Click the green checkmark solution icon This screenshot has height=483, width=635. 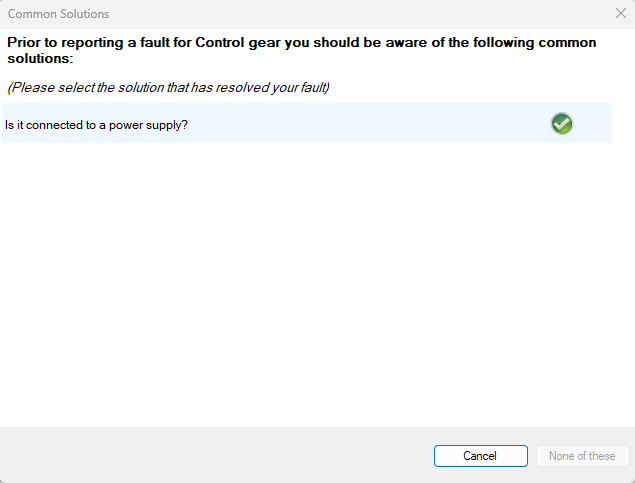coord(562,124)
